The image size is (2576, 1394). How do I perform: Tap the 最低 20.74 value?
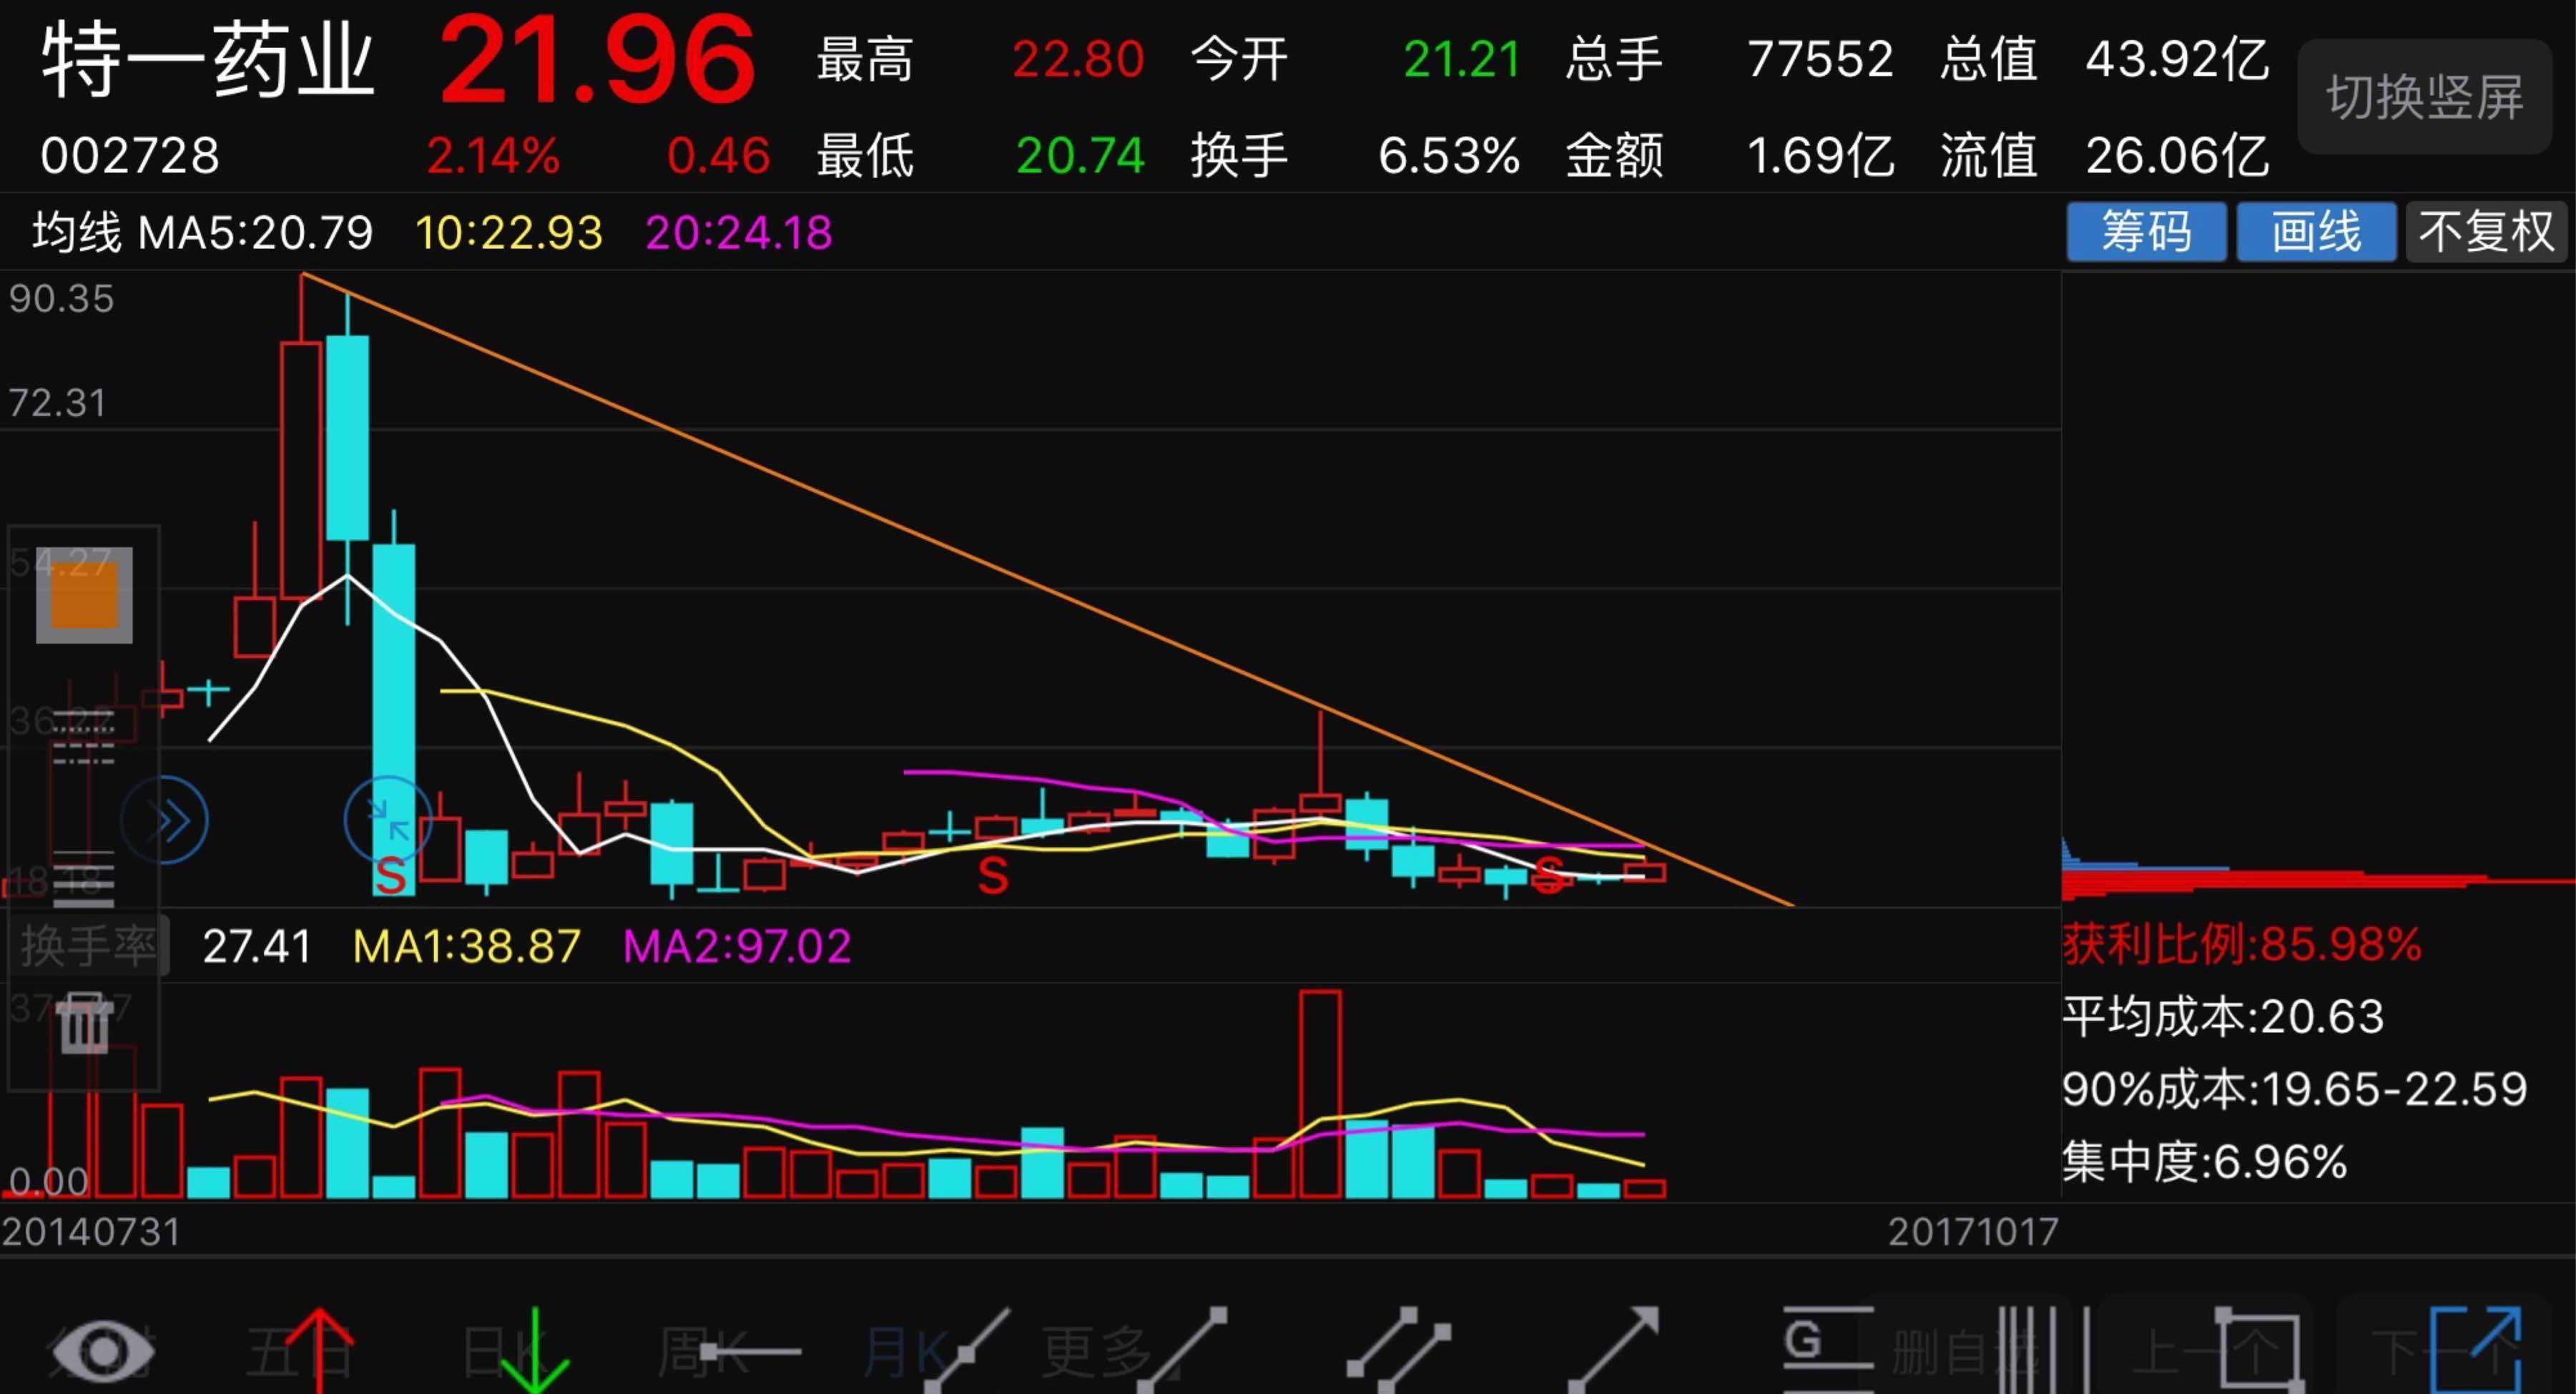[1080, 156]
